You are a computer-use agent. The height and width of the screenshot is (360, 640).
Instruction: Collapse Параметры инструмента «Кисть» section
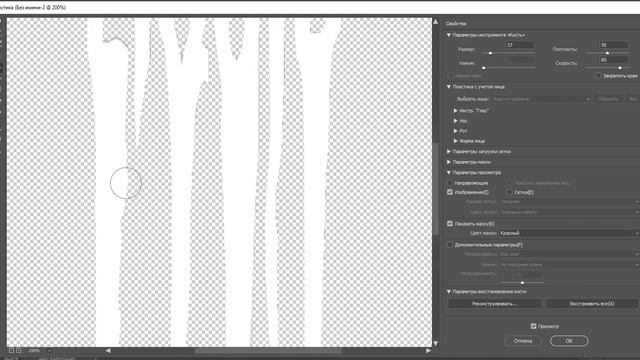tap(449, 36)
